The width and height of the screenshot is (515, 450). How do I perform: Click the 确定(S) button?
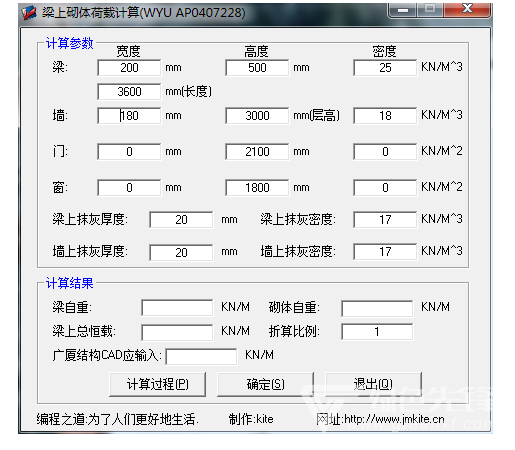[x=265, y=384]
